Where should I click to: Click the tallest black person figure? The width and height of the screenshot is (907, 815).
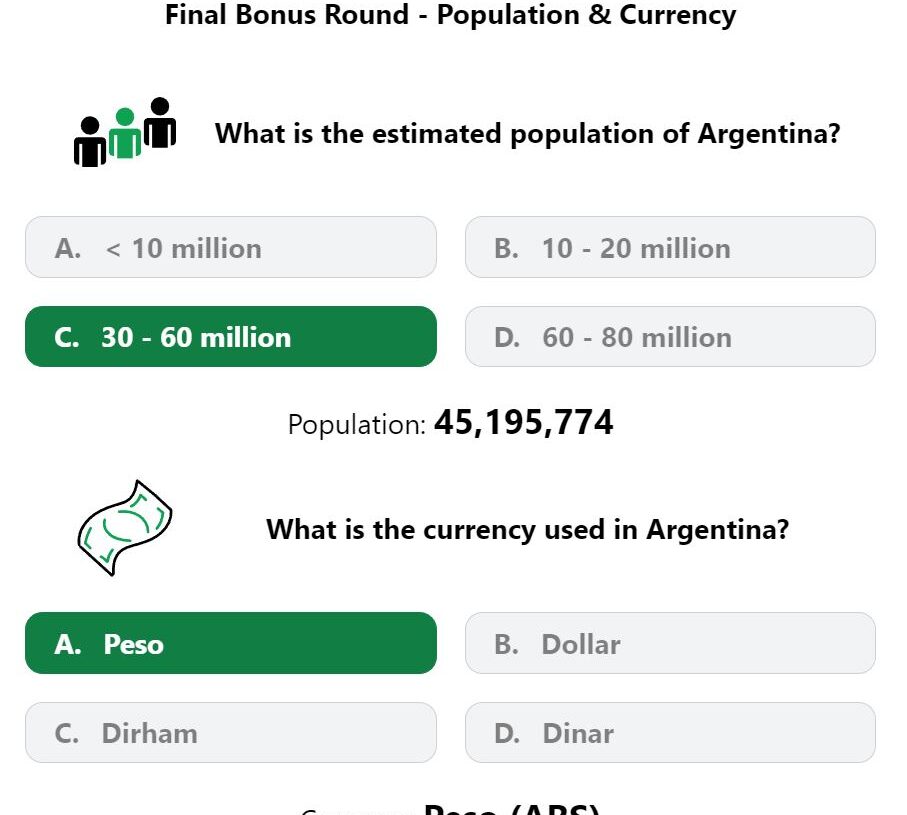[160, 122]
